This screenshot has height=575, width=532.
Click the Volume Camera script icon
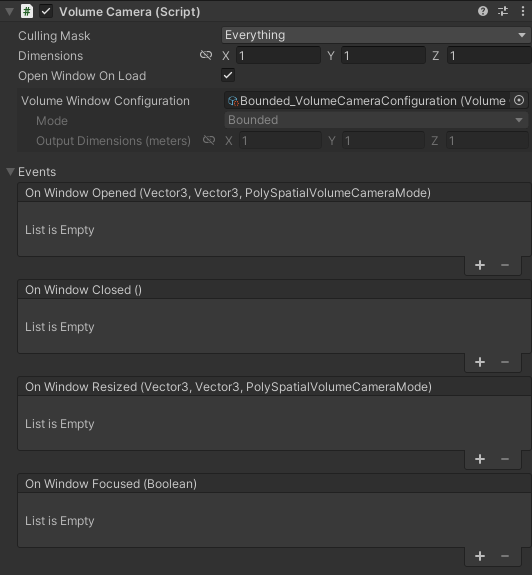(27, 11)
